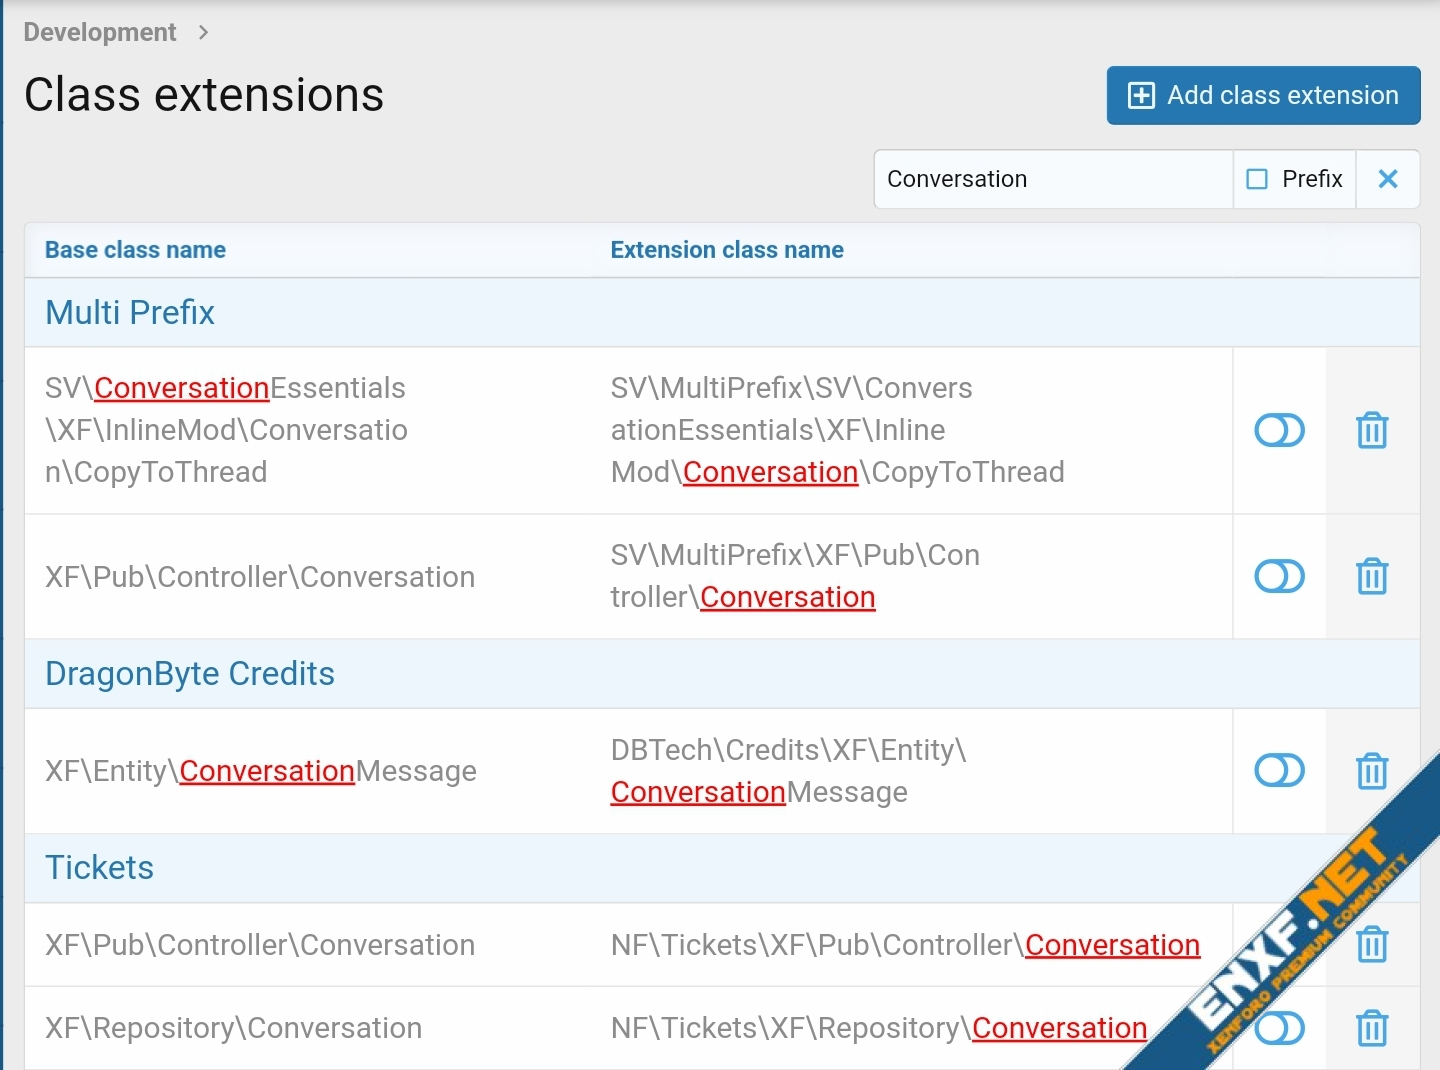1440x1070 pixels.
Task: Click the Add class extension button
Action: point(1262,96)
